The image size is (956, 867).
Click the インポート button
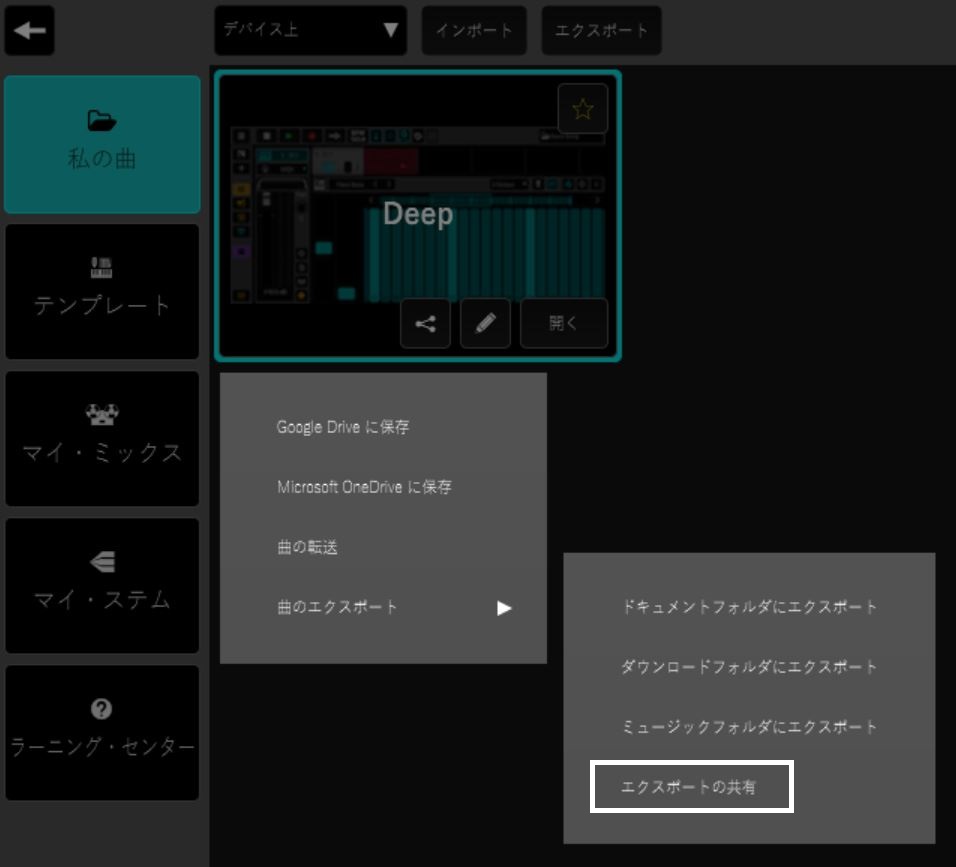(474, 30)
